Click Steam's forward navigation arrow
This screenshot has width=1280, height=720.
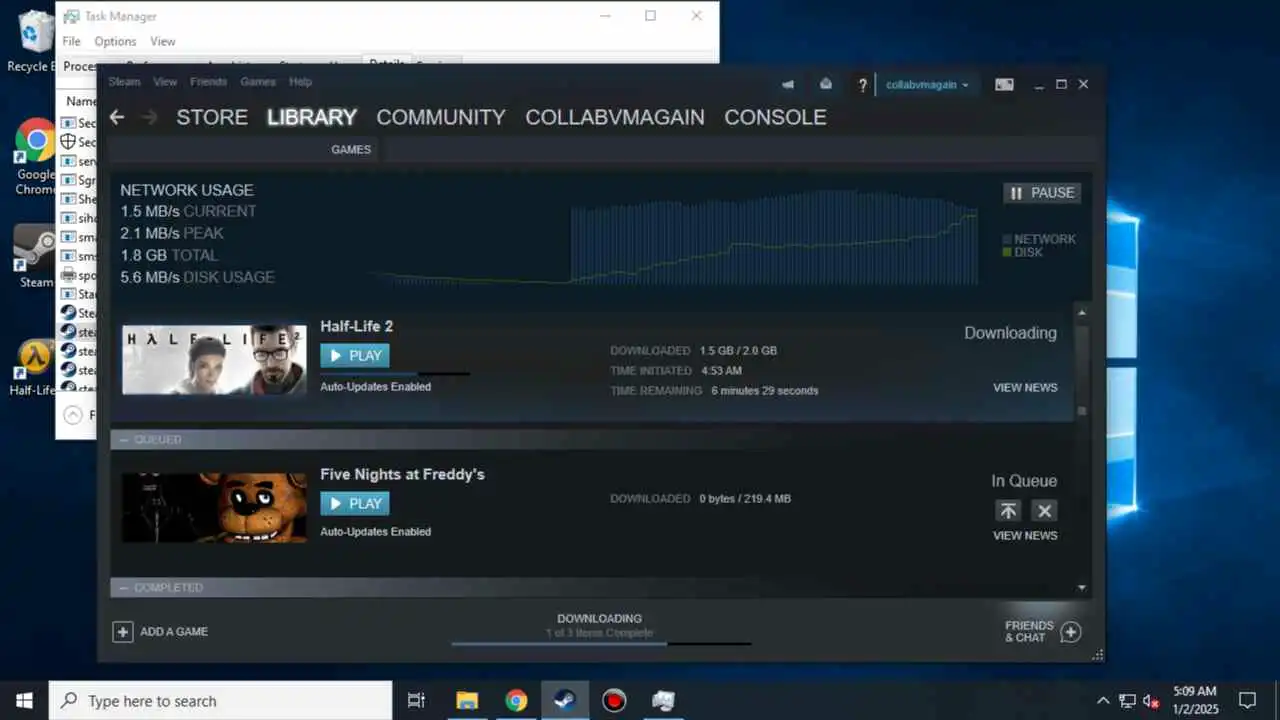(150, 117)
